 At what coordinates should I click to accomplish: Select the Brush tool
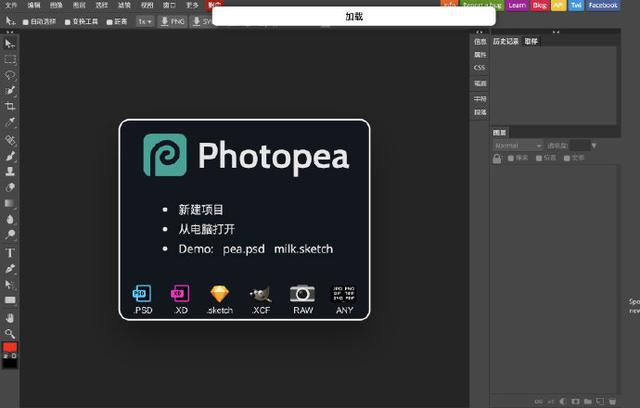click(10, 156)
